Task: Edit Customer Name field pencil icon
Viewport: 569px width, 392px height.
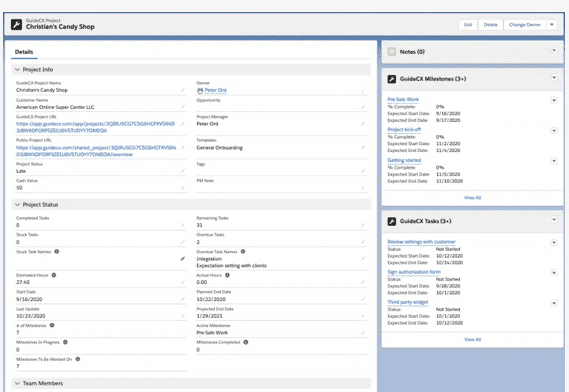Action: tap(183, 107)
